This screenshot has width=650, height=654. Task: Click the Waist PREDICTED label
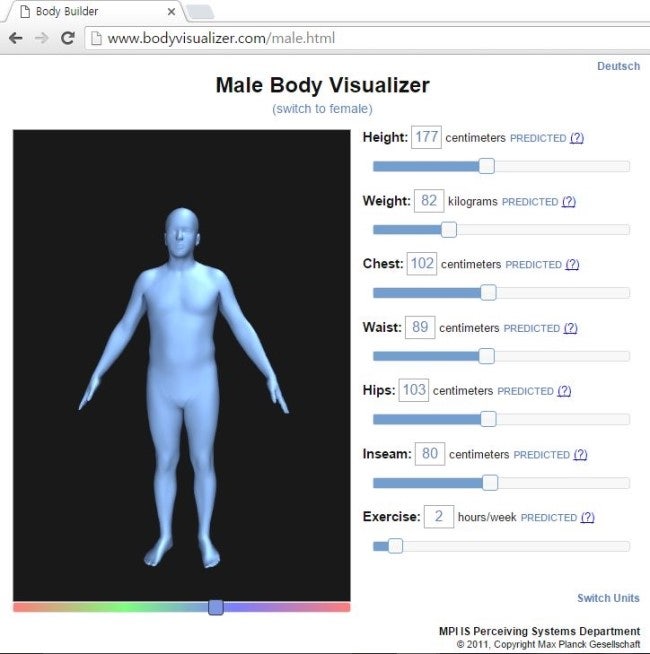click(x=532, y=329)
